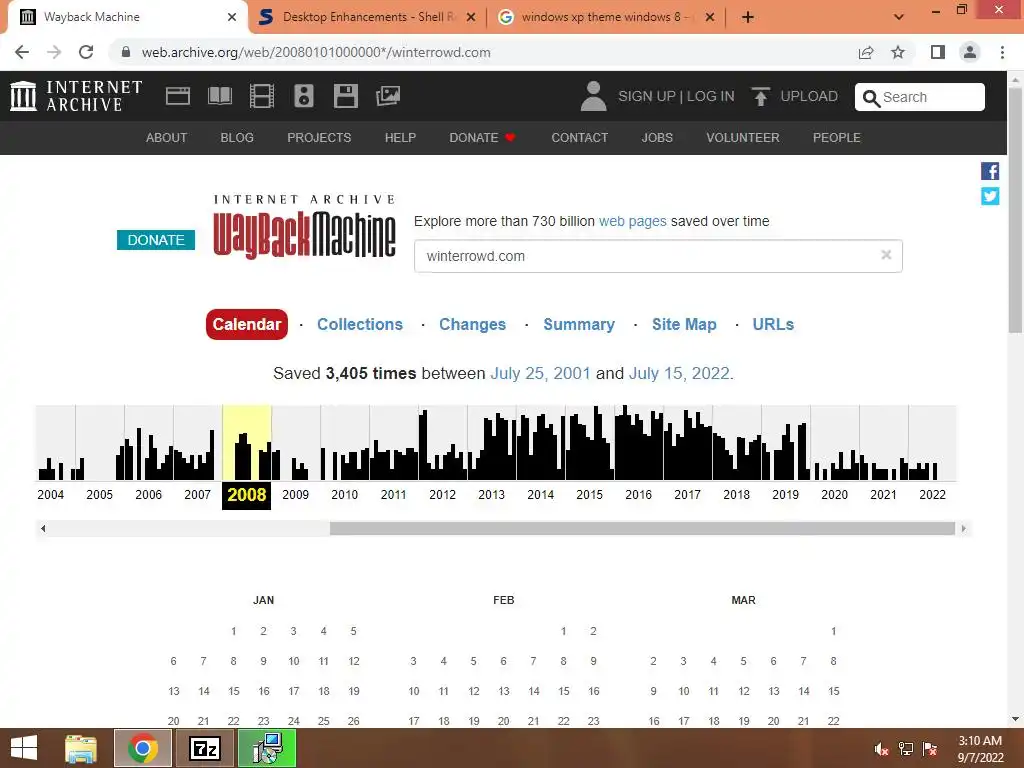Open the Collections tab
The height and width of the screenshot is (768, 1024).
coord(360,325)
